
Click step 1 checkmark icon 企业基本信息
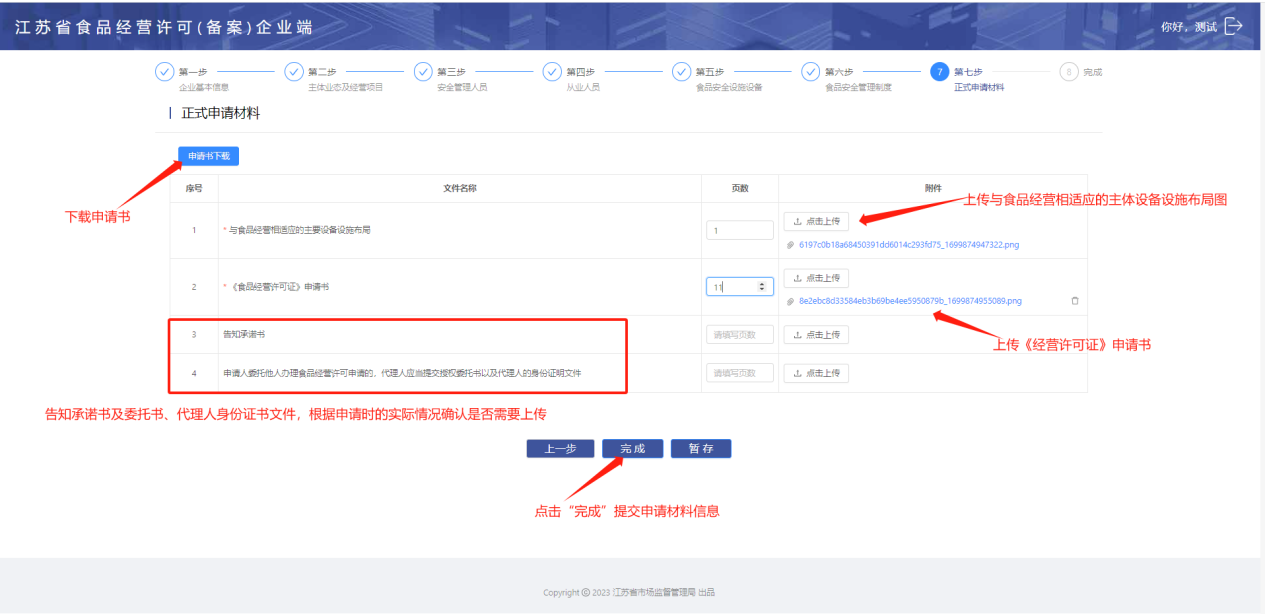tap(164, 72)
